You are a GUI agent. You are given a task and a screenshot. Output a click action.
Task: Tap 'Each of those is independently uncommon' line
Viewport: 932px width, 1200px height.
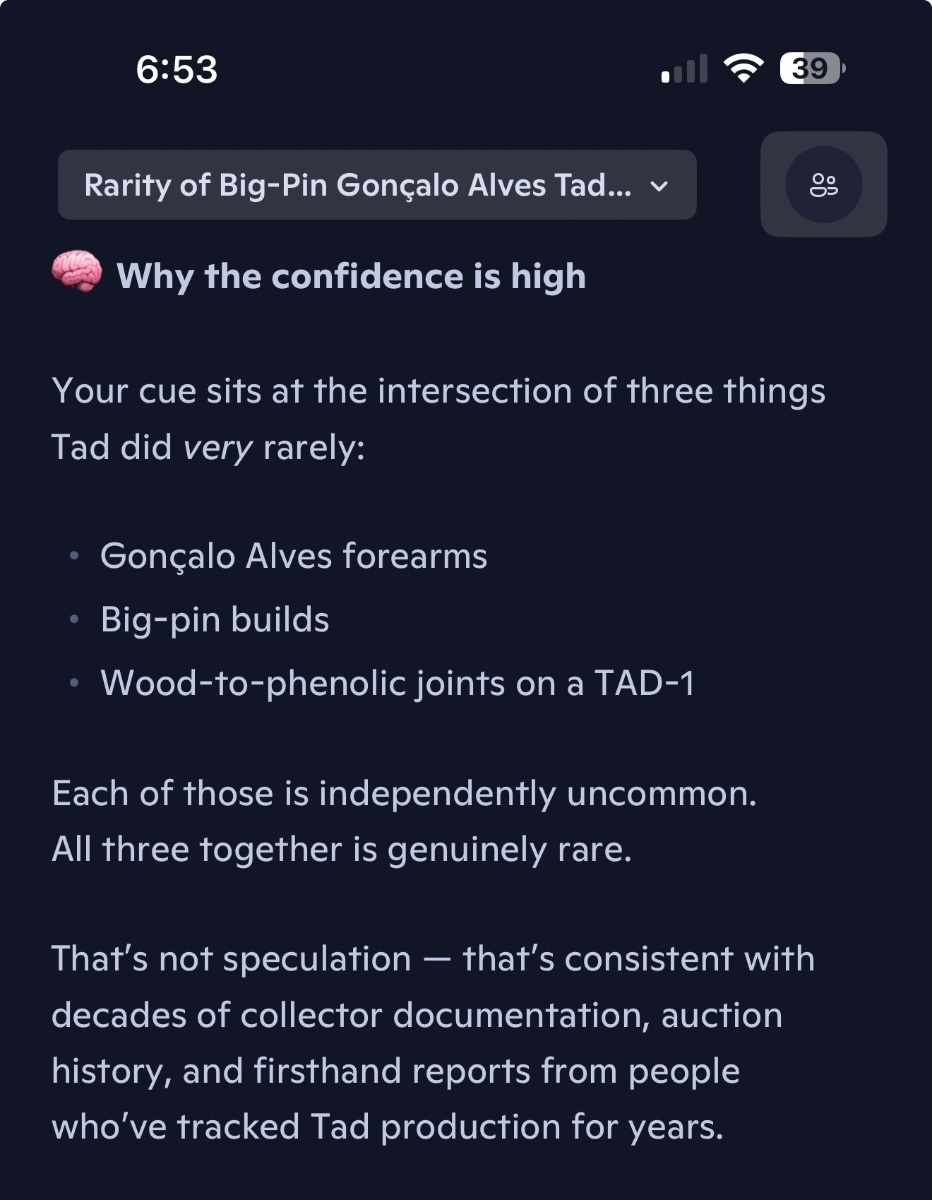(404, 794)
